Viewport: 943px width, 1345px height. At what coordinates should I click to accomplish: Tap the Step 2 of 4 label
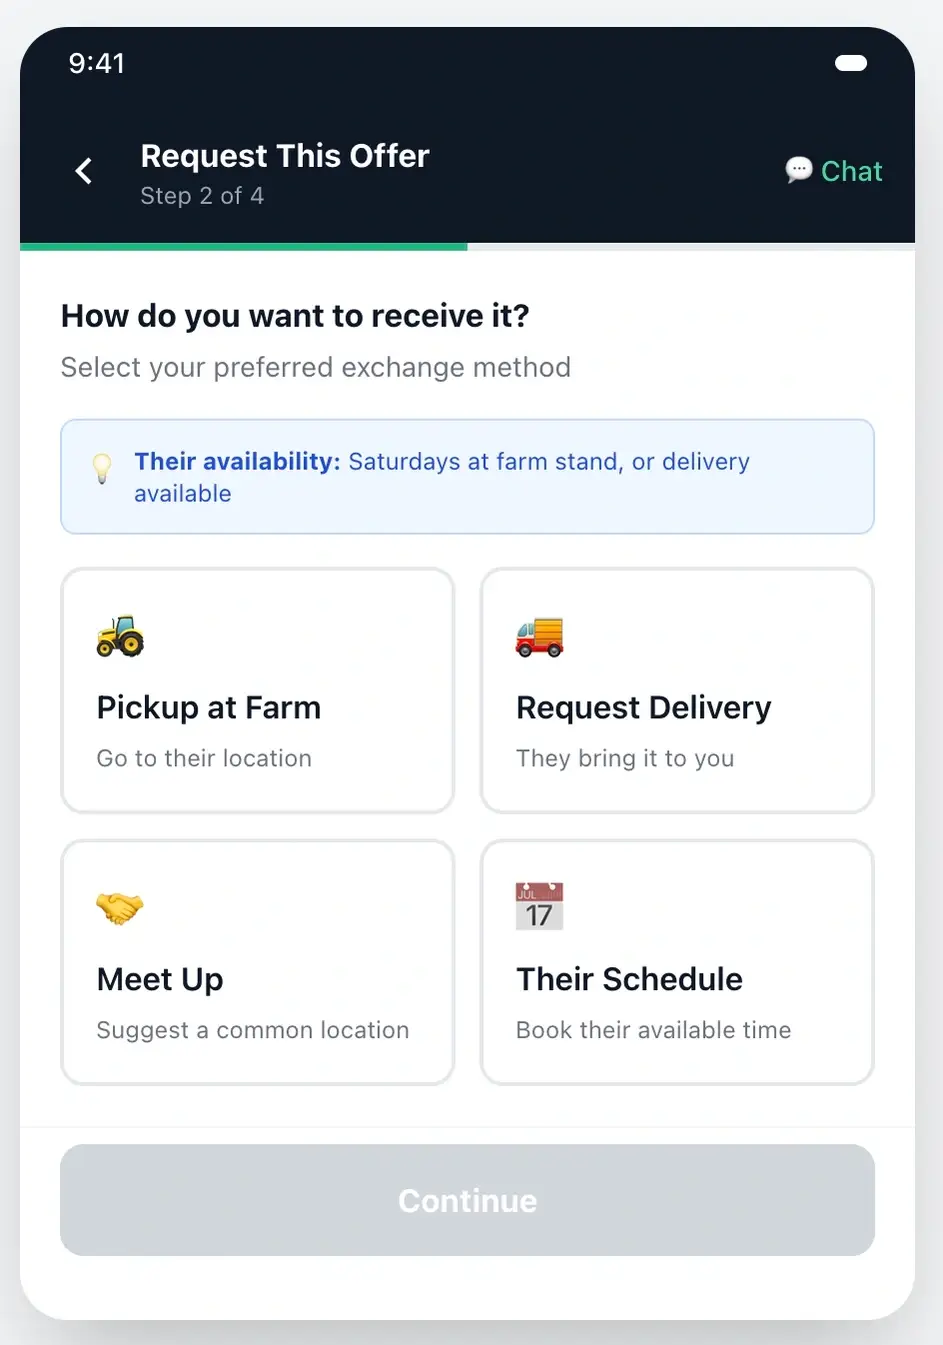(x=202, y=195)
